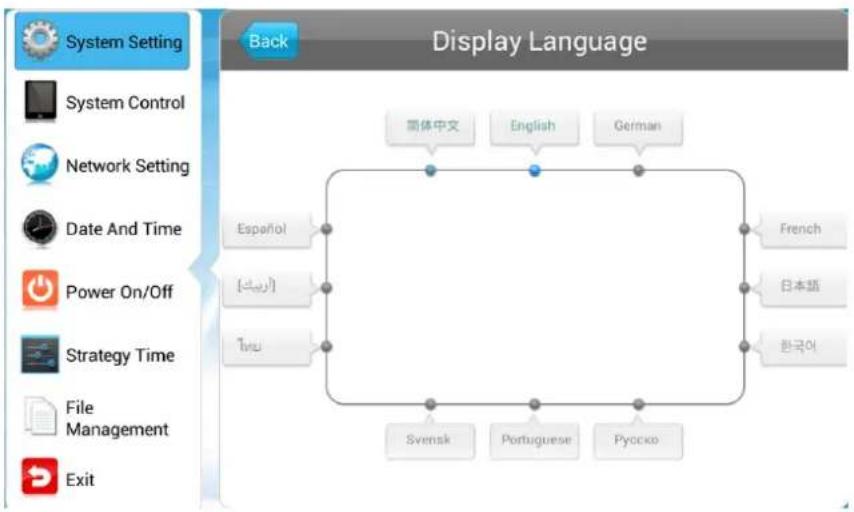Open the System Control menu label
Screen dimensions: 854x512
(125, 102)
